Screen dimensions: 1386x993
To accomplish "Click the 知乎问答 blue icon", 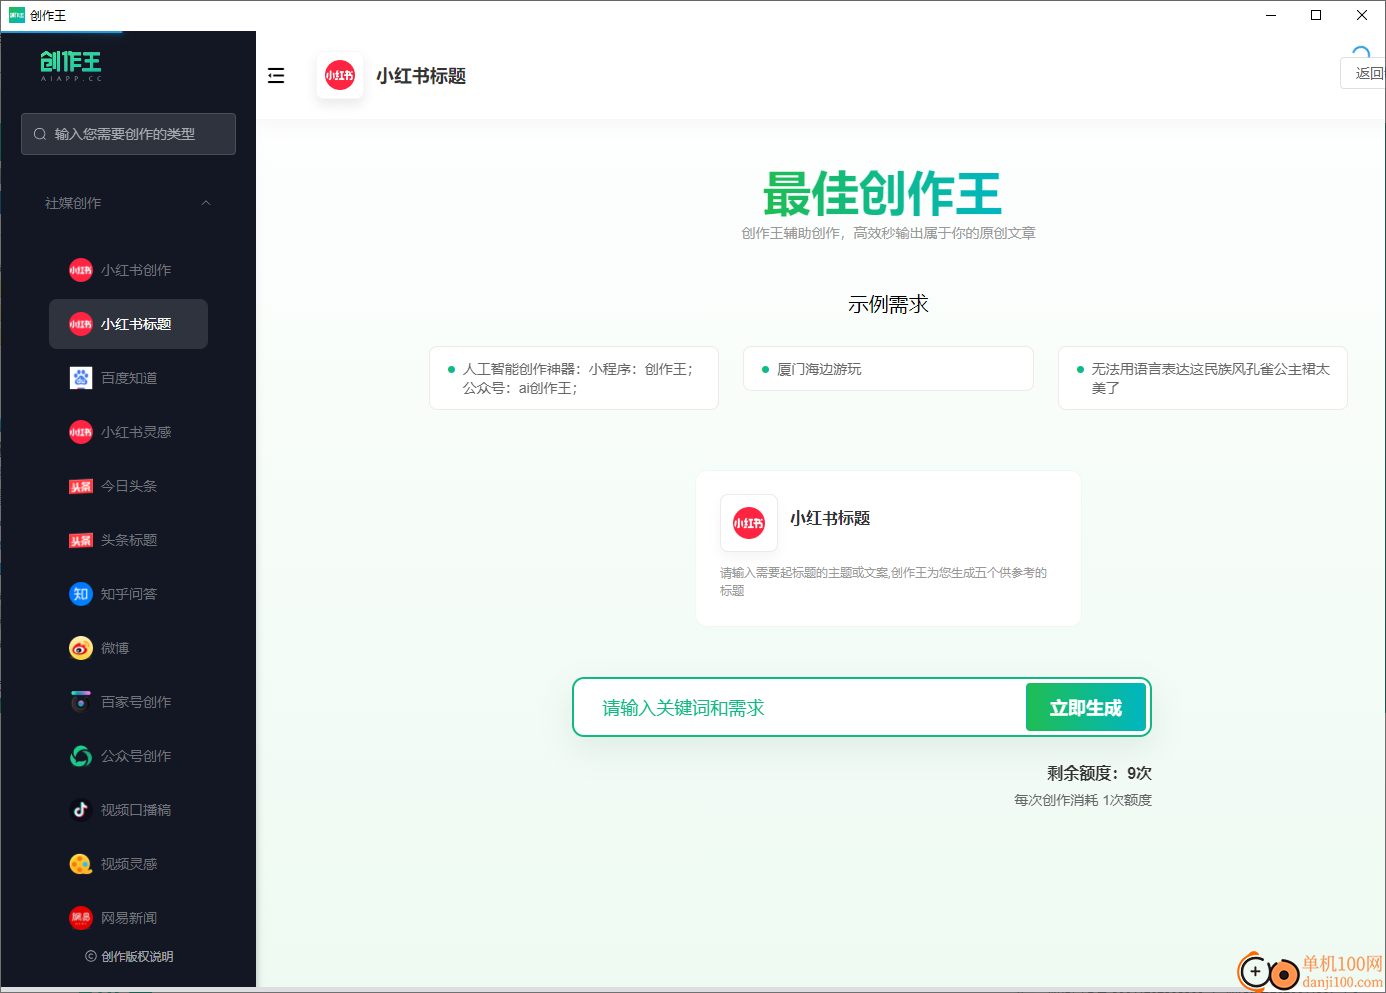I will (81, 594).
